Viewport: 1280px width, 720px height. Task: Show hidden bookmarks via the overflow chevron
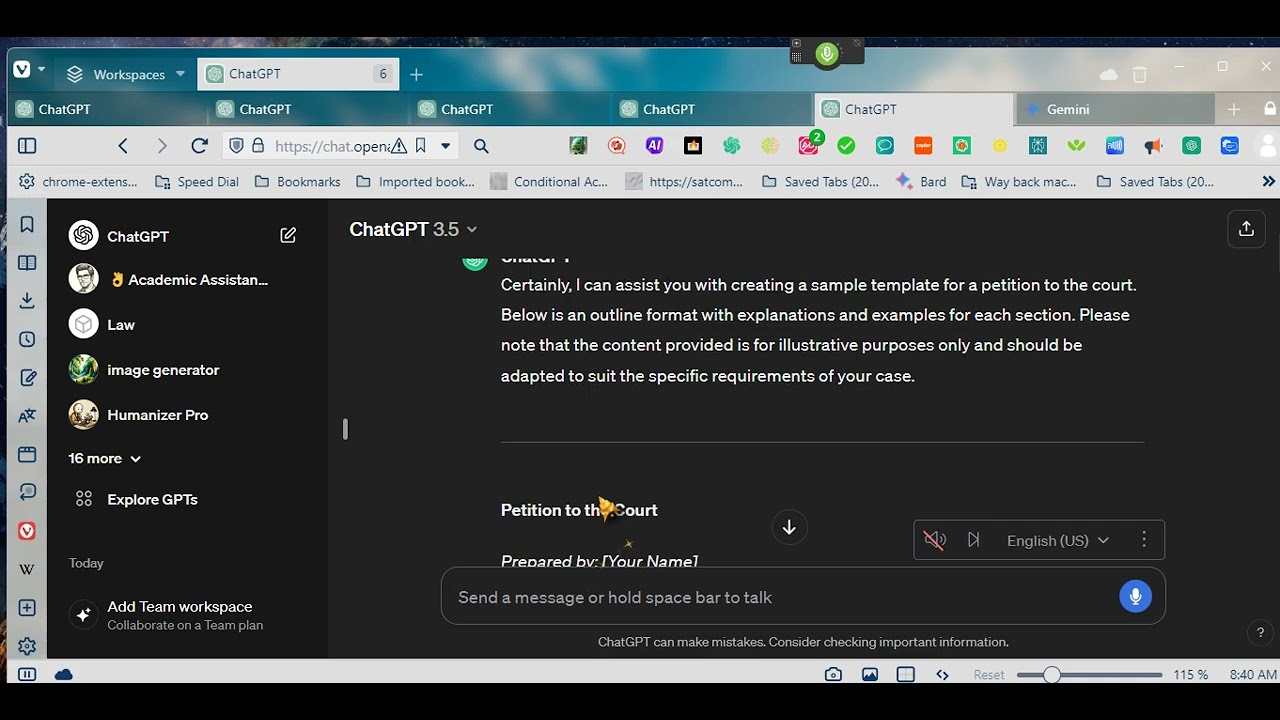1268,182
